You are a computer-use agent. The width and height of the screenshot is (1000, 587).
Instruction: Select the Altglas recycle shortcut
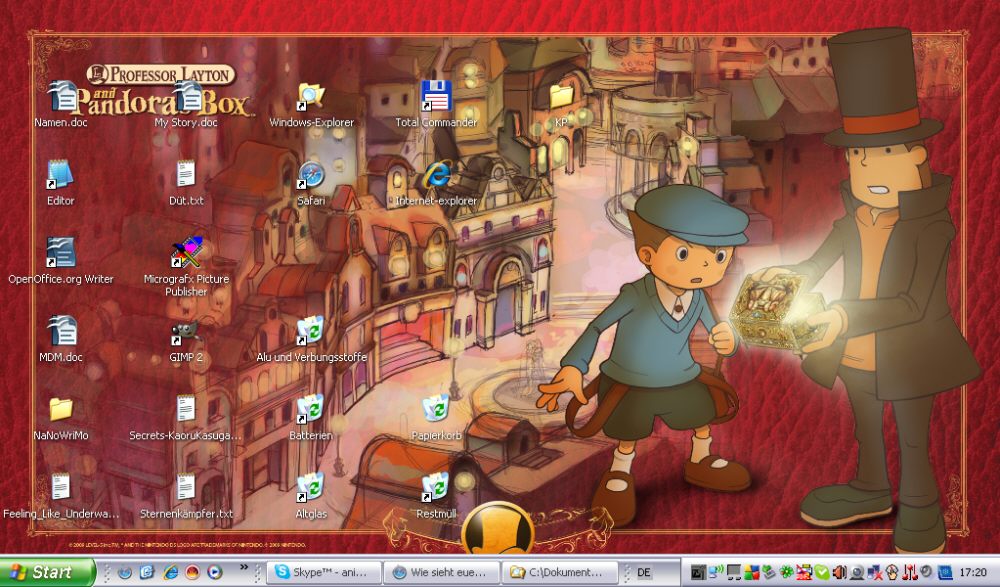pos(311,488)
